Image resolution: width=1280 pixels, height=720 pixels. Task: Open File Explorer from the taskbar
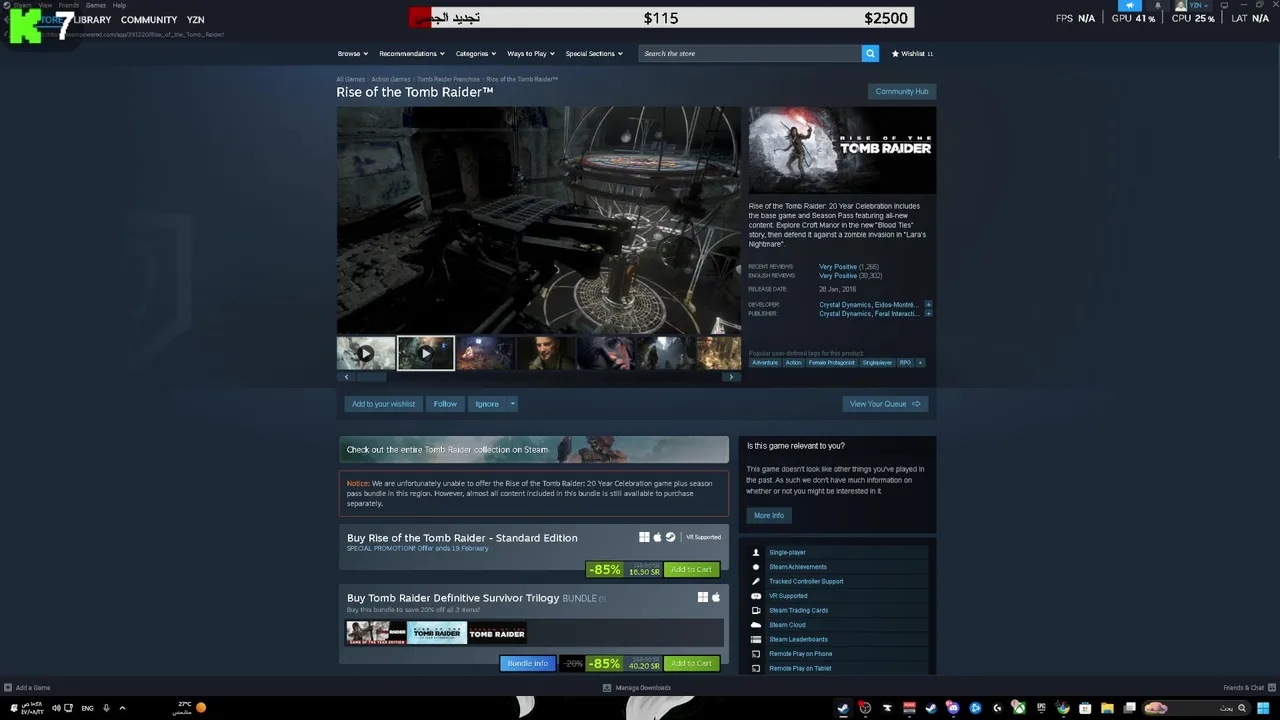click(x=1107, y=708)
